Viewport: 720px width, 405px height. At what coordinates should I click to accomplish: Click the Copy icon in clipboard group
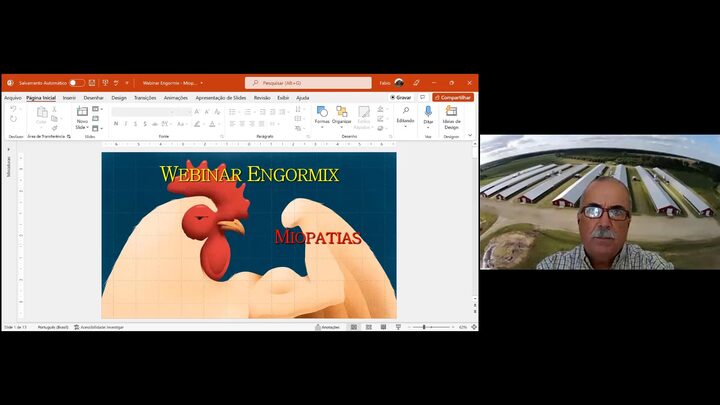coord(54,119)
